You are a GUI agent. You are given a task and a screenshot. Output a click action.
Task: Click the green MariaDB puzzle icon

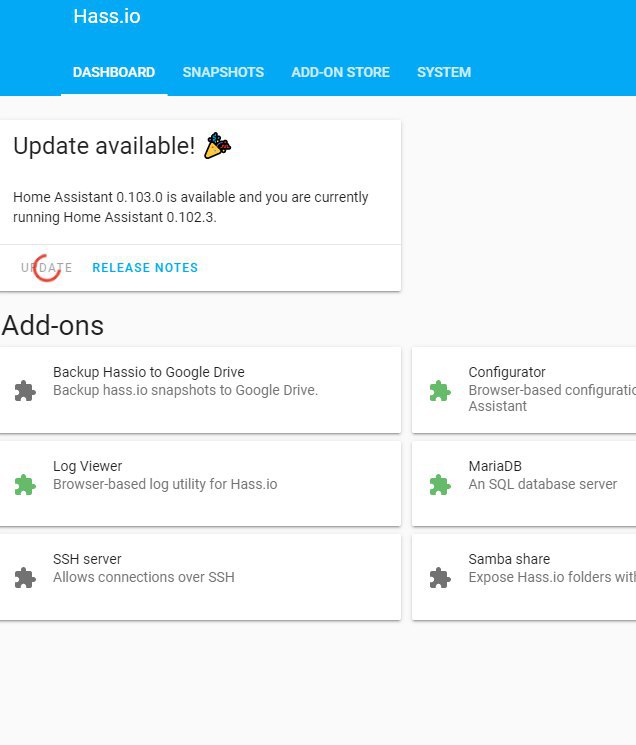440,485
